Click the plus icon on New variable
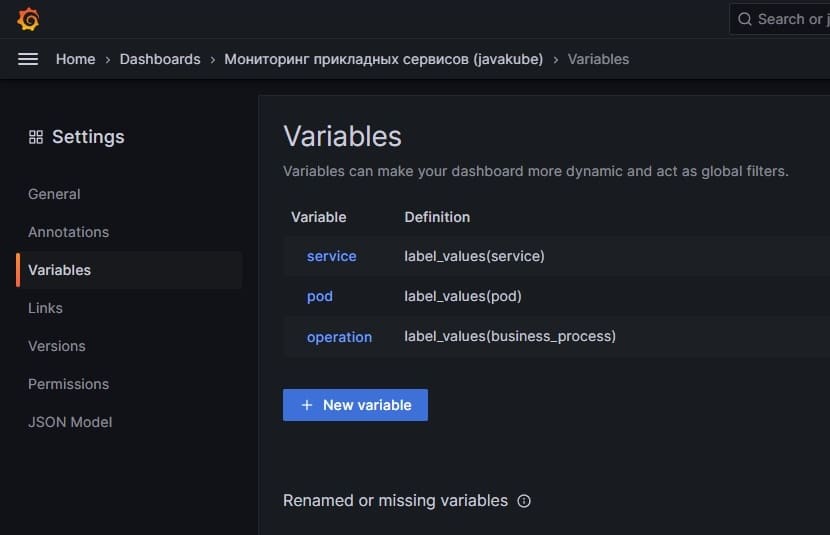 pyautogui.click(x=306, y=405)
